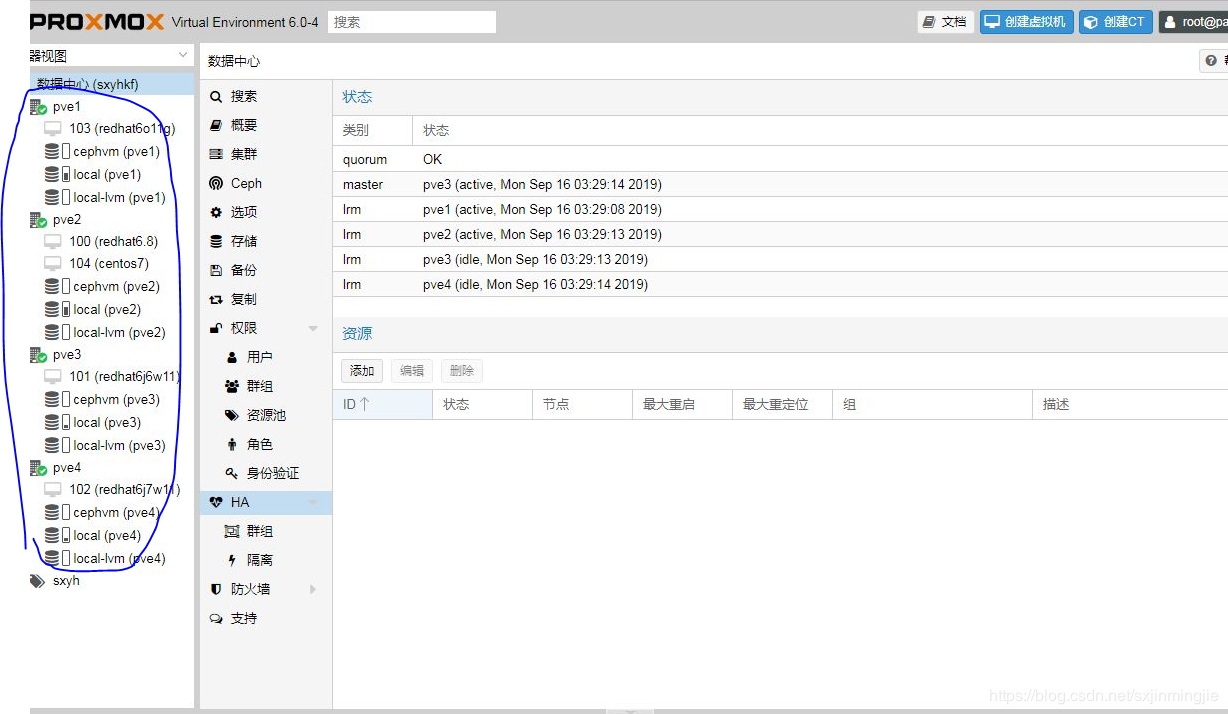Click the 删除 resource button
This screenshot has height=714, width=1228.
coord(462,371)
